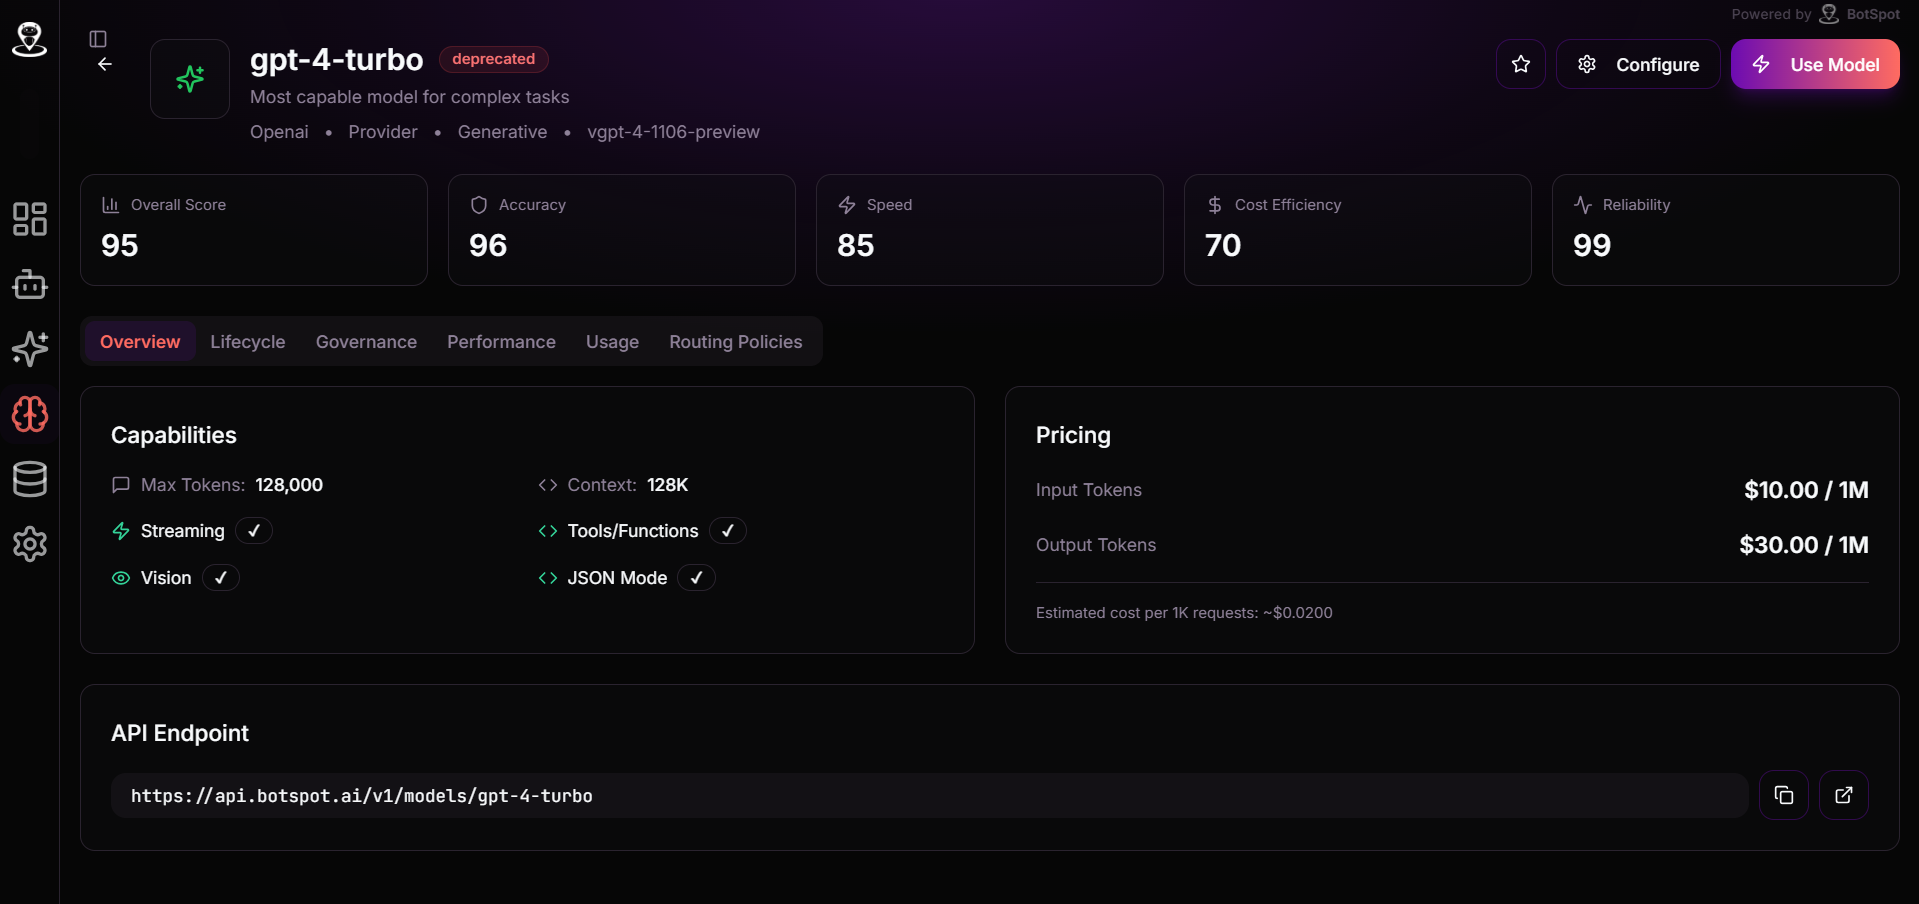Click the API endpoint URL field
The width and height of the screenshot is (1919, 904).
(x=930, y=795)
